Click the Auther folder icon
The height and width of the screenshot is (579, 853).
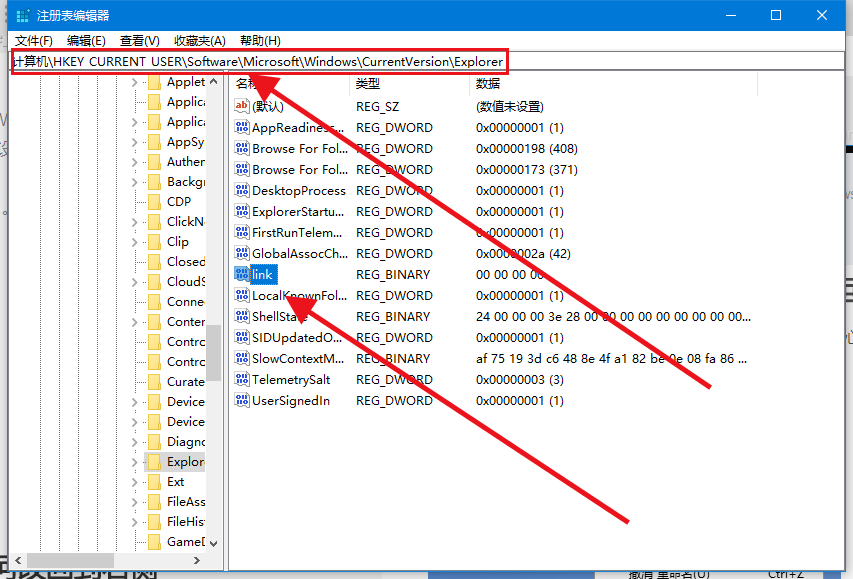click(x=154, y=162)
